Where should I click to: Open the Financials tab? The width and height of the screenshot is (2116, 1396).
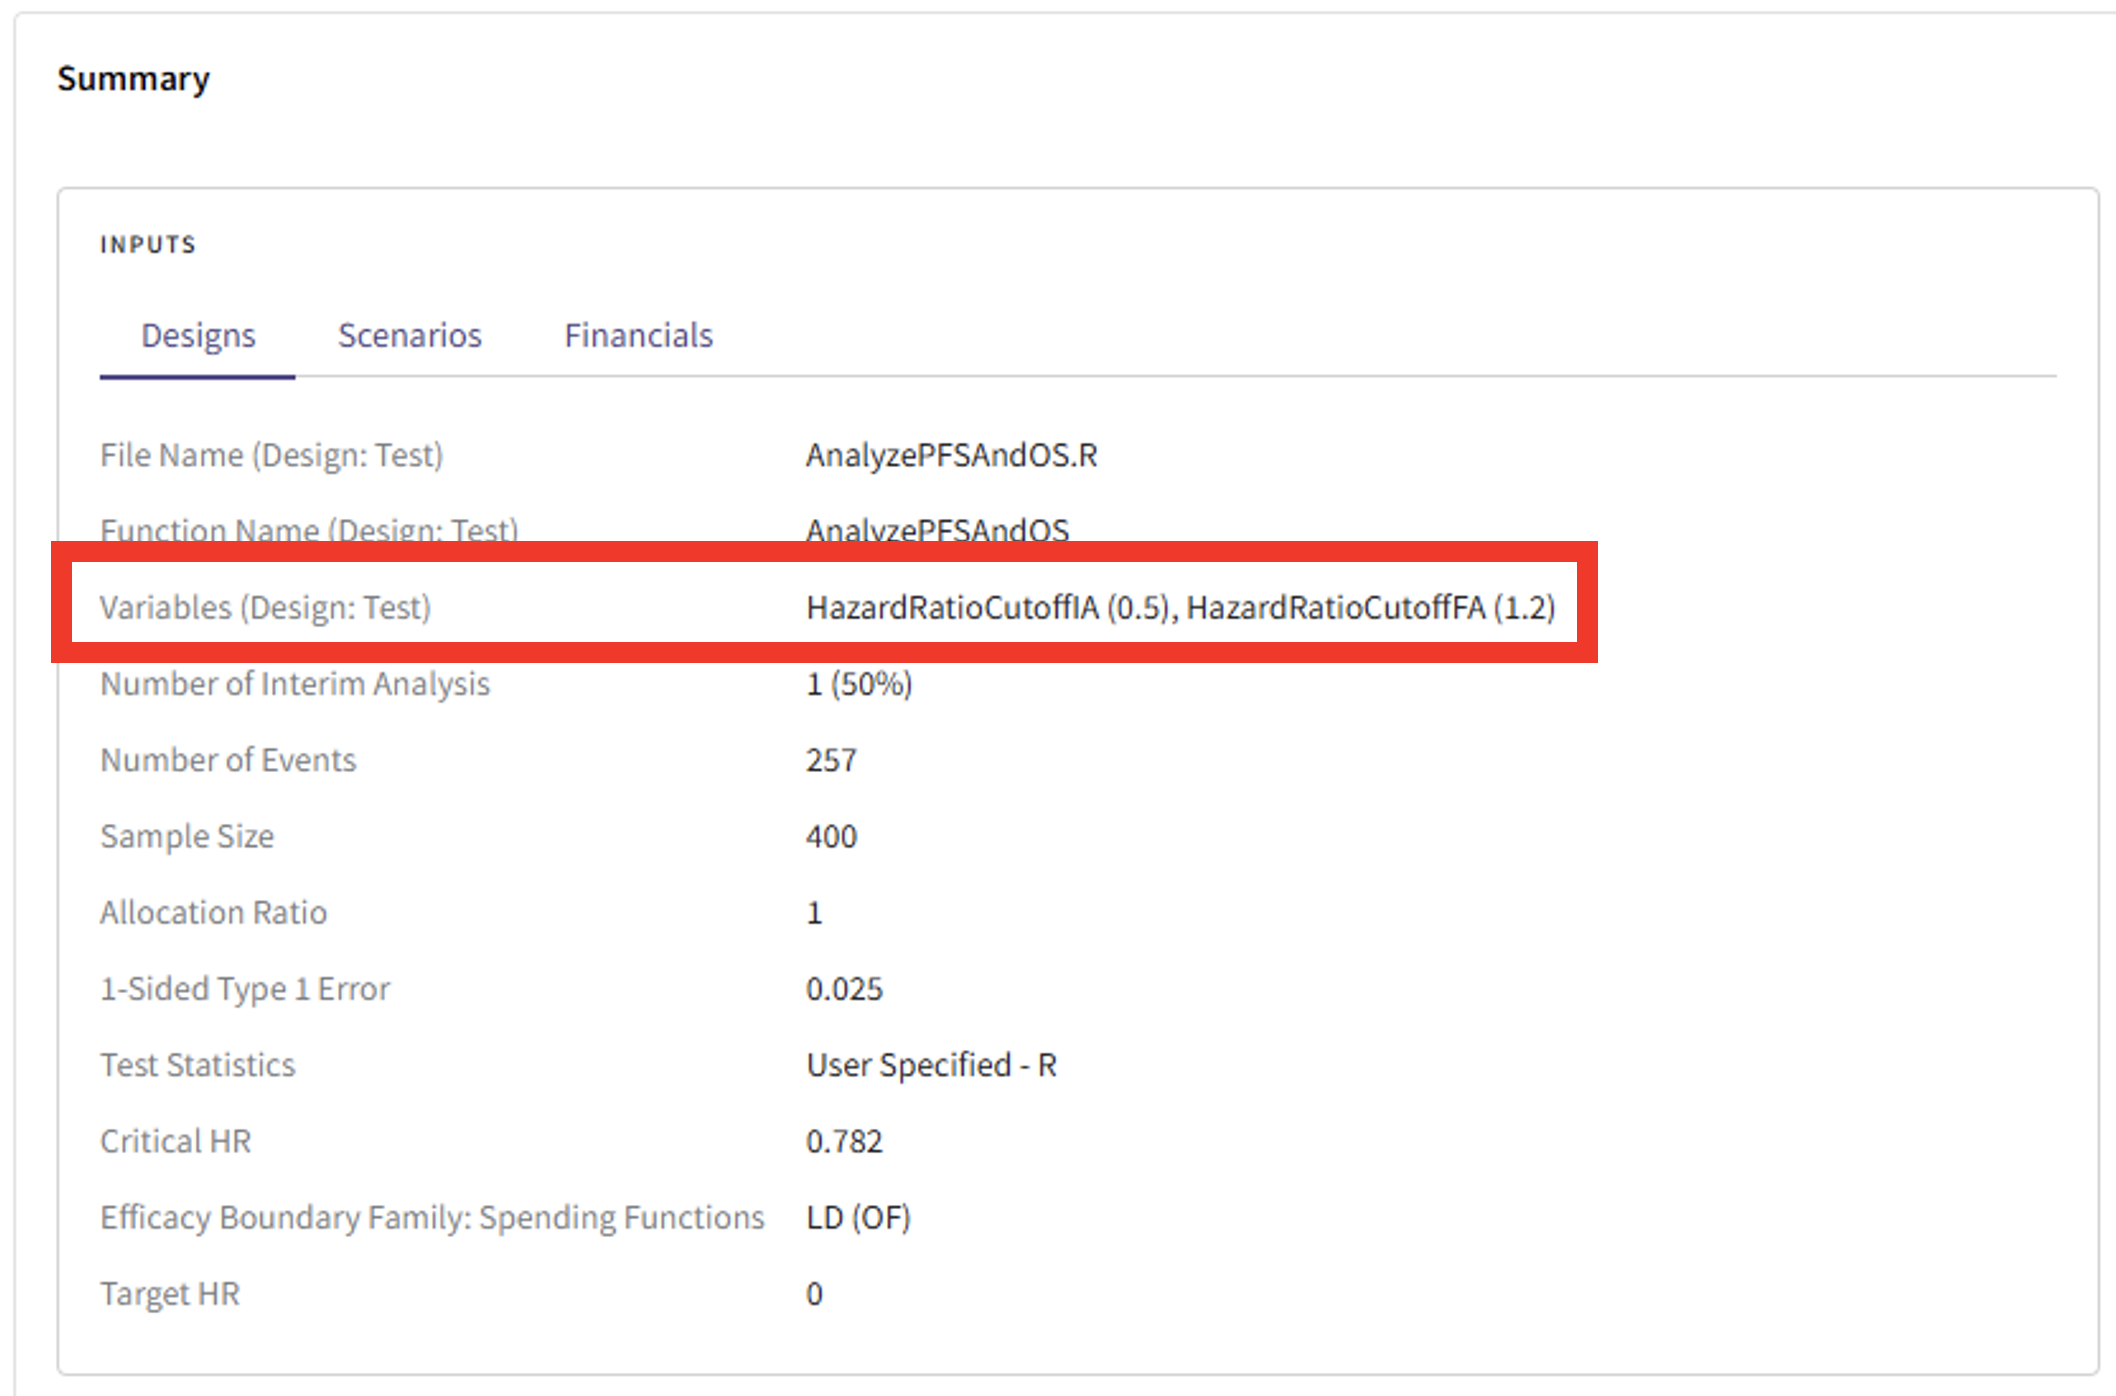click(x=638, y=336)
